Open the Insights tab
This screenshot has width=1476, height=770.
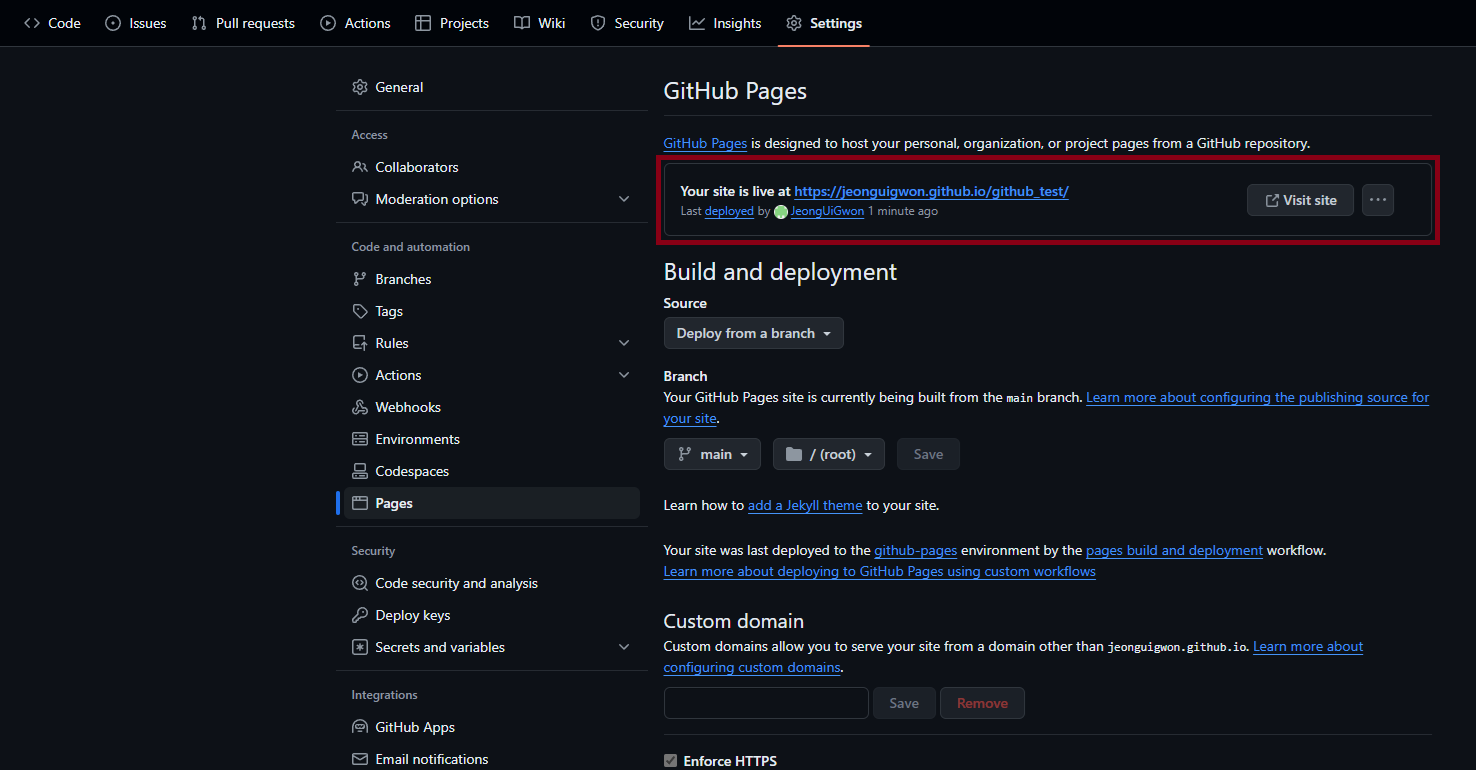(725, 23)
